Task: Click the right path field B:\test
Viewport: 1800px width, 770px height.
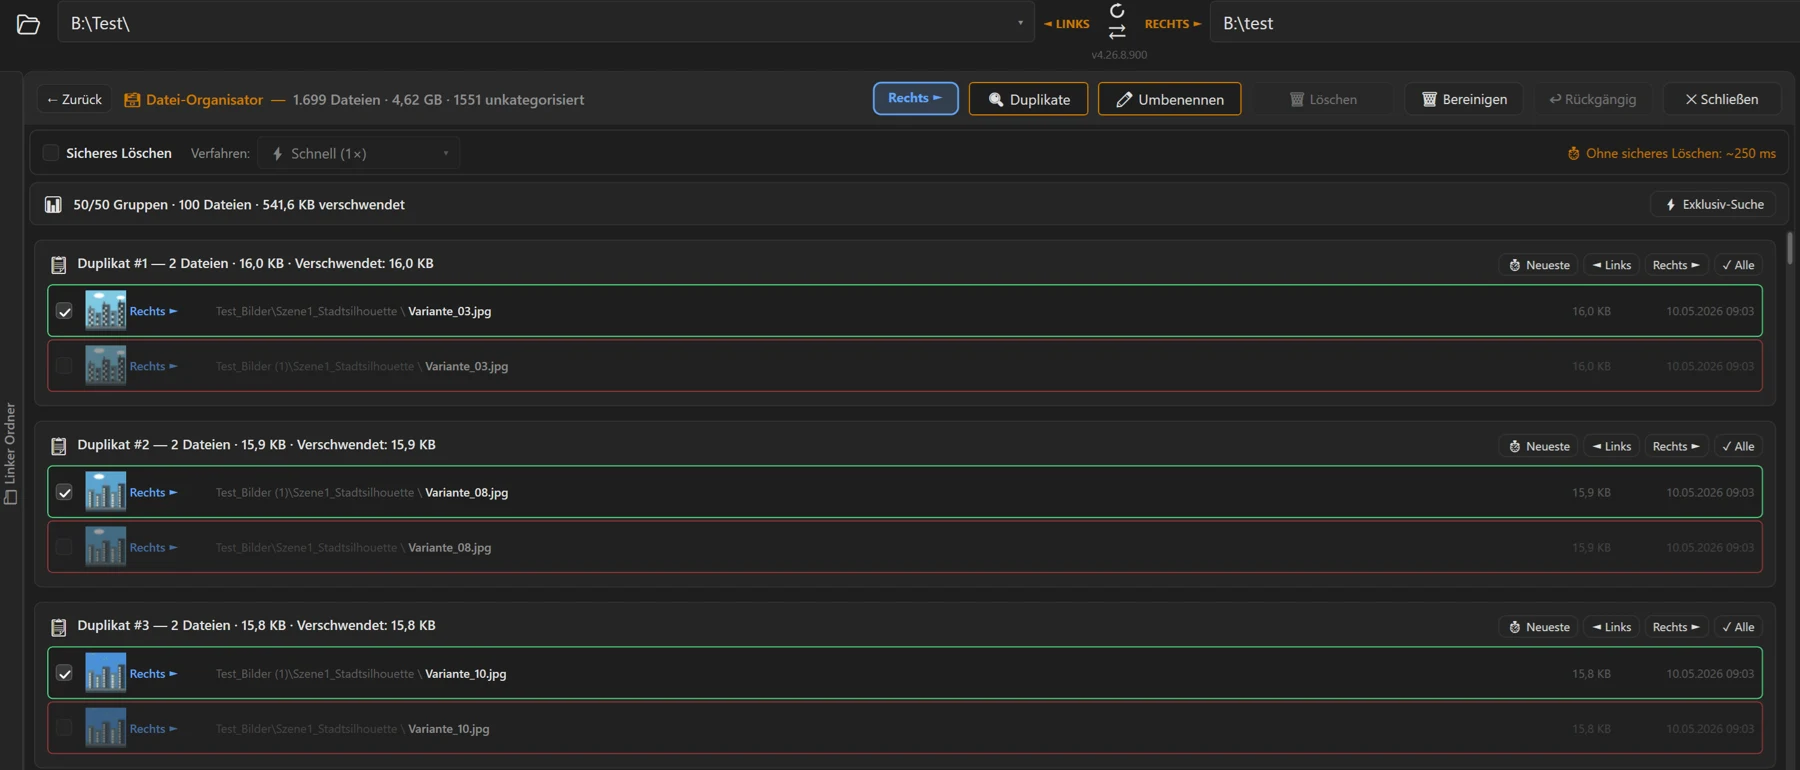Action: tap(1505, 23)
